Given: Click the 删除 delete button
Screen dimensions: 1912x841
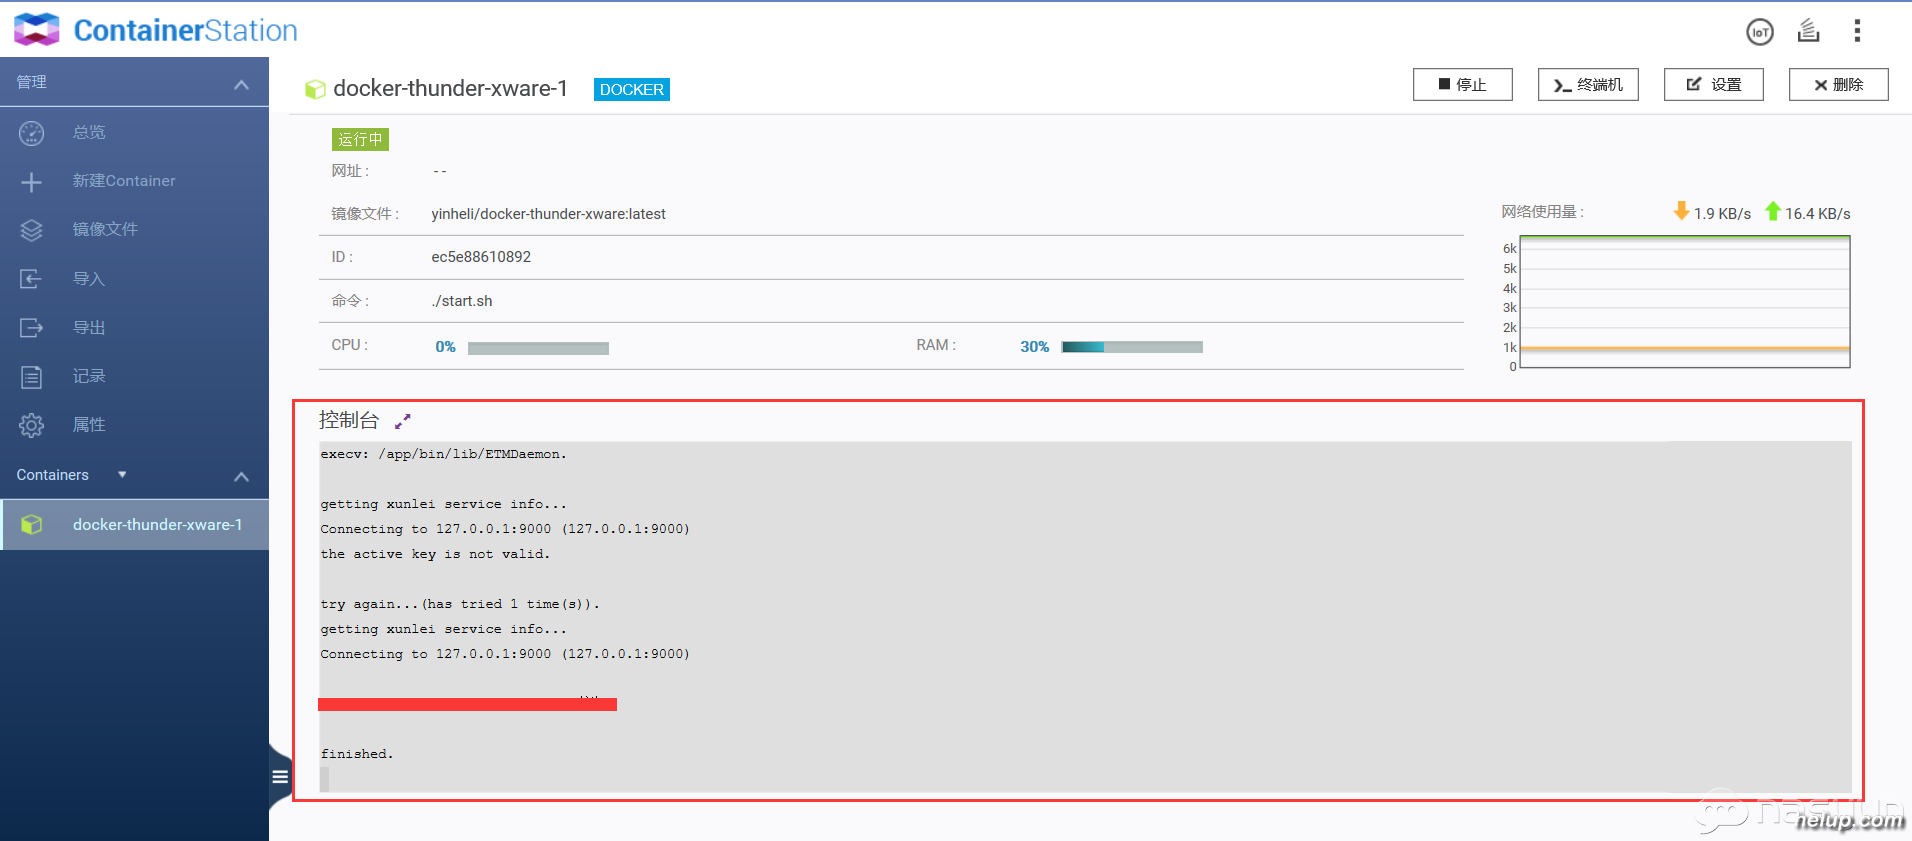Looking at the screenshot, I should 1838,85.
